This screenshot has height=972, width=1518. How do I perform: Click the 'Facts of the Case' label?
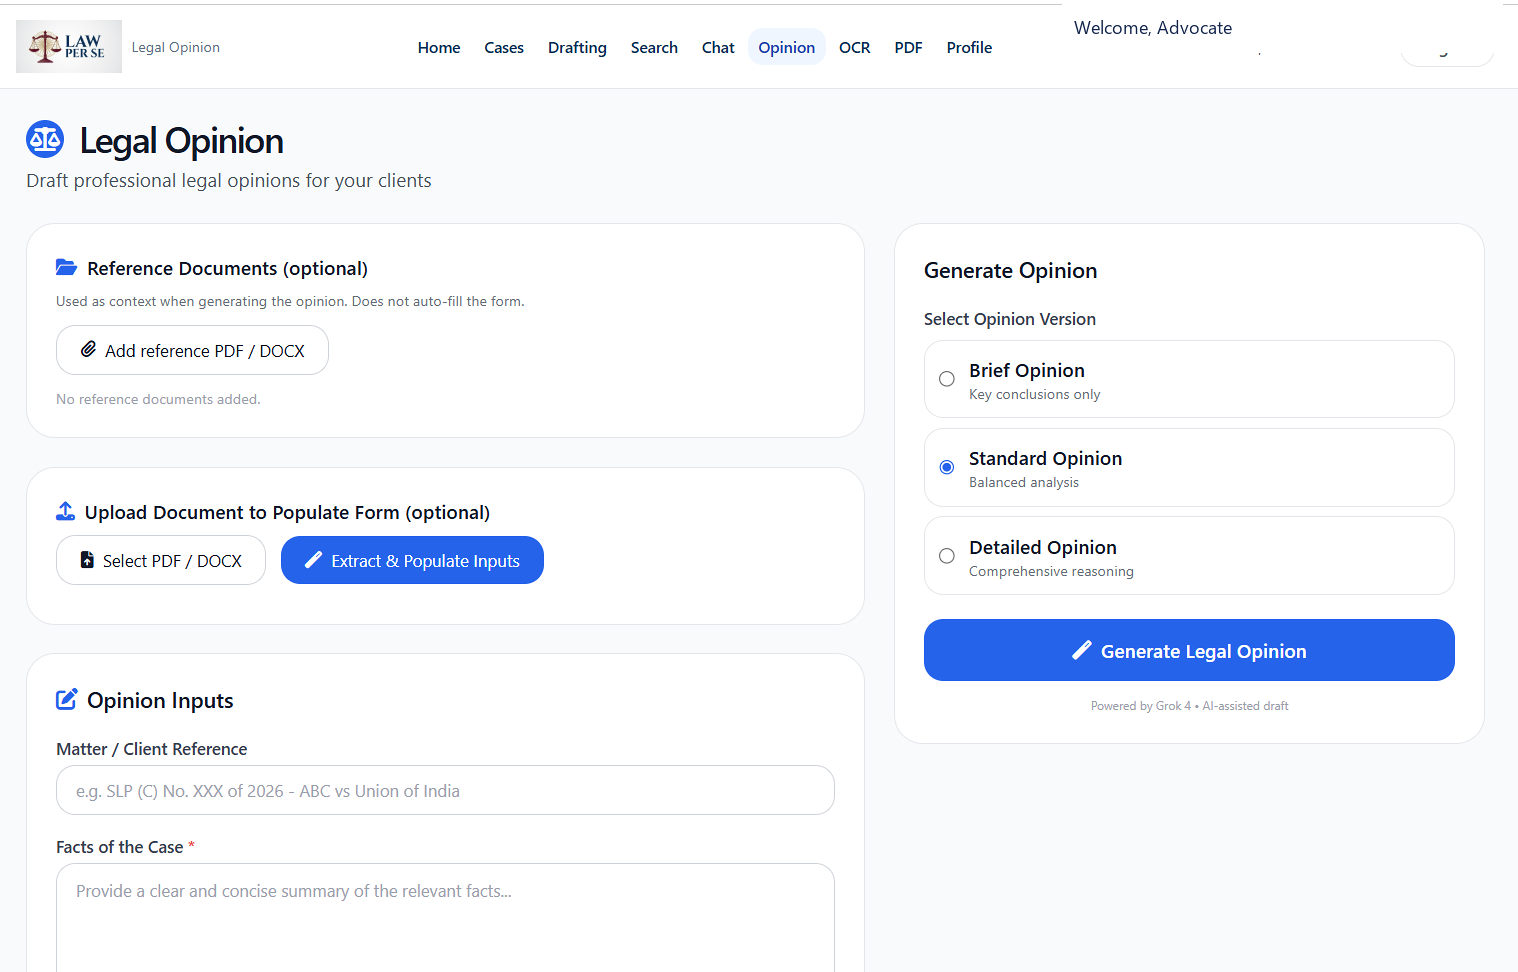pos(120,847)
